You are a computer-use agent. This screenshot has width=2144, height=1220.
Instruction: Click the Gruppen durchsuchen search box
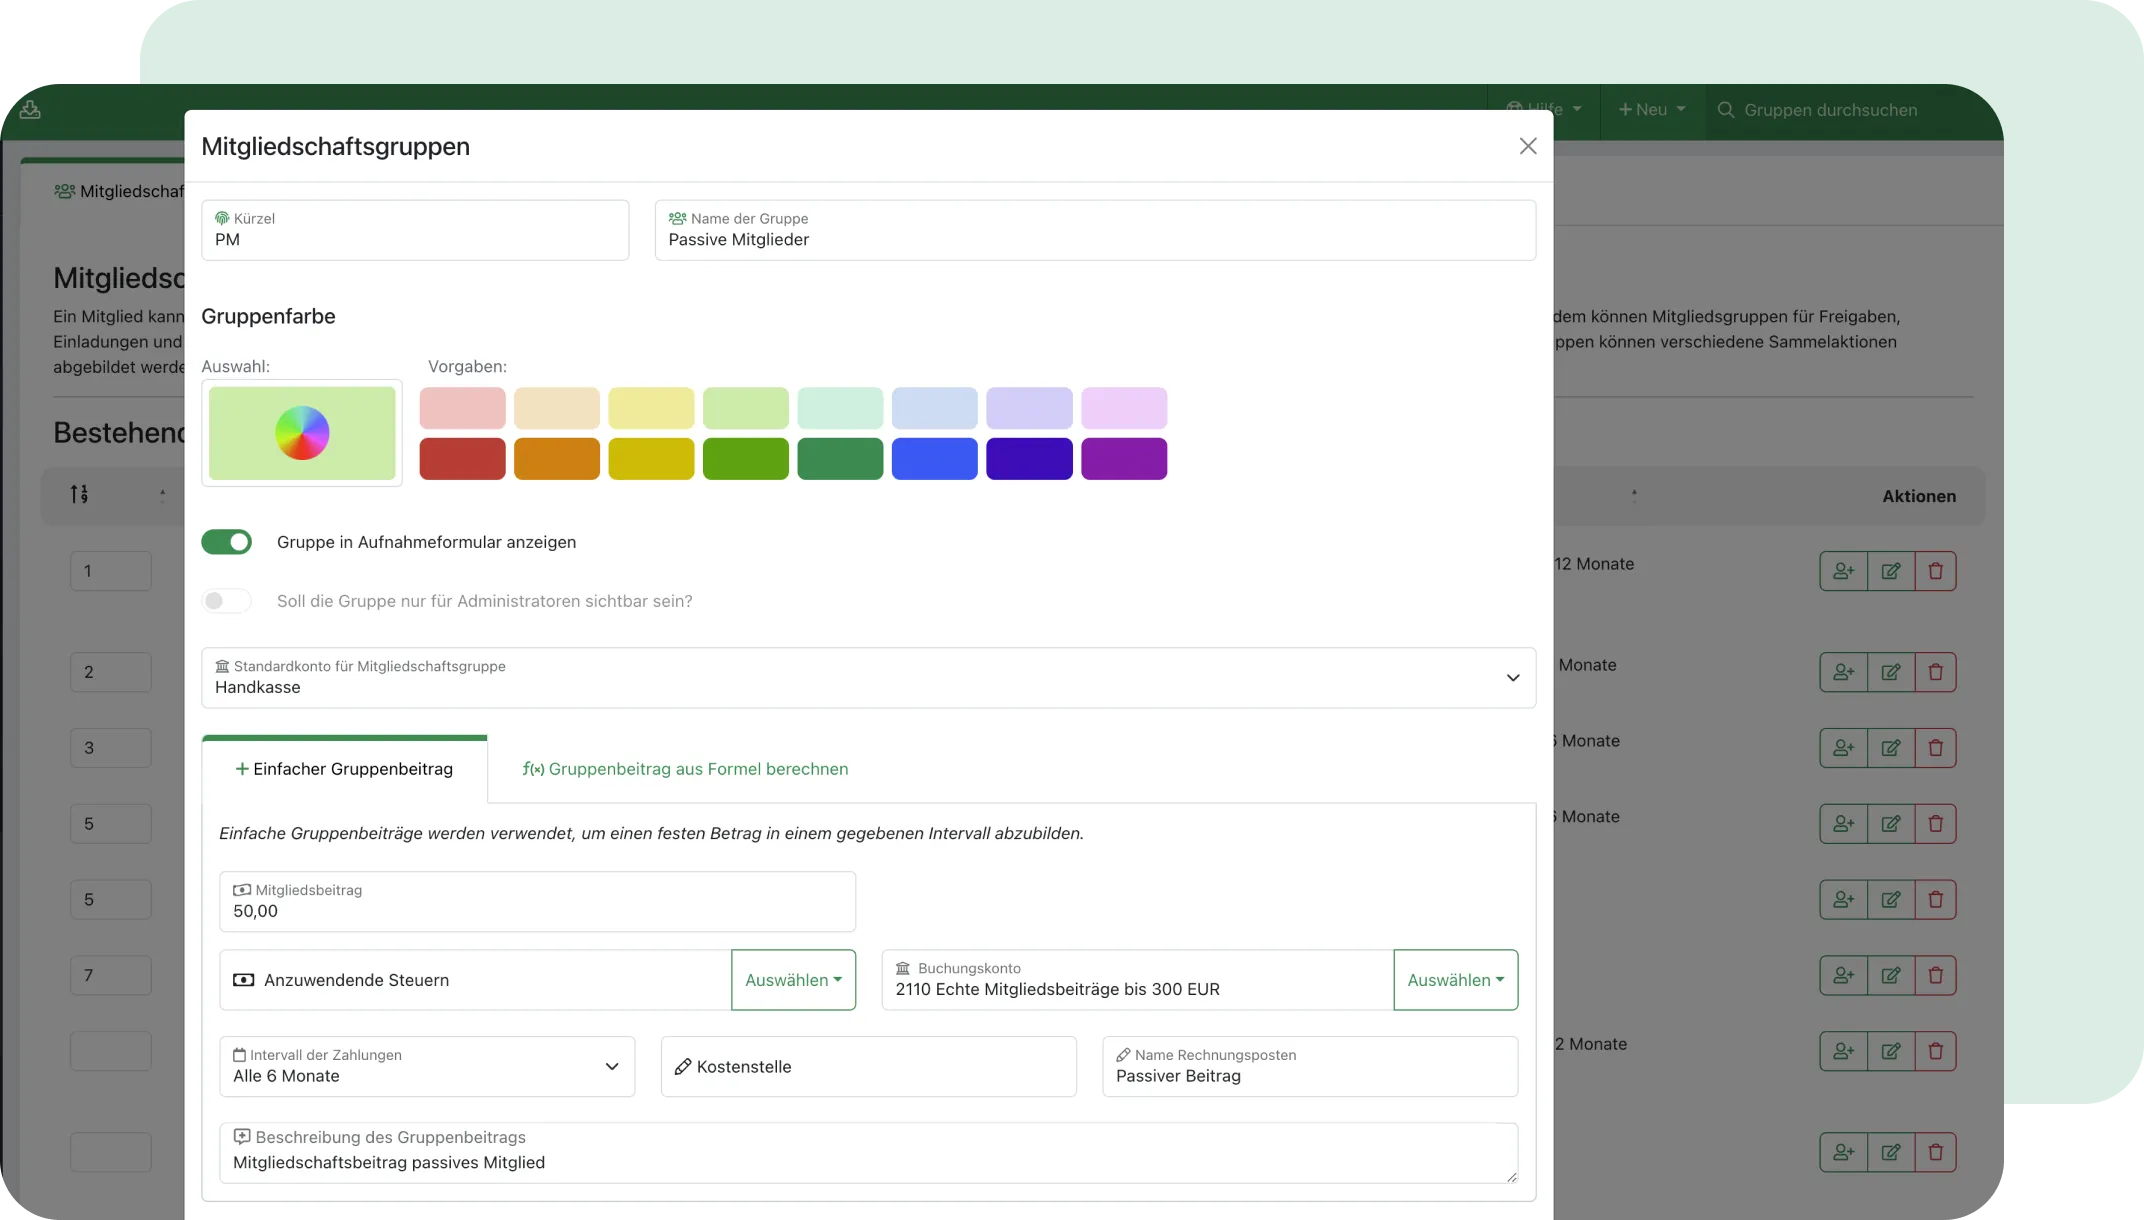coord(1830,110)
